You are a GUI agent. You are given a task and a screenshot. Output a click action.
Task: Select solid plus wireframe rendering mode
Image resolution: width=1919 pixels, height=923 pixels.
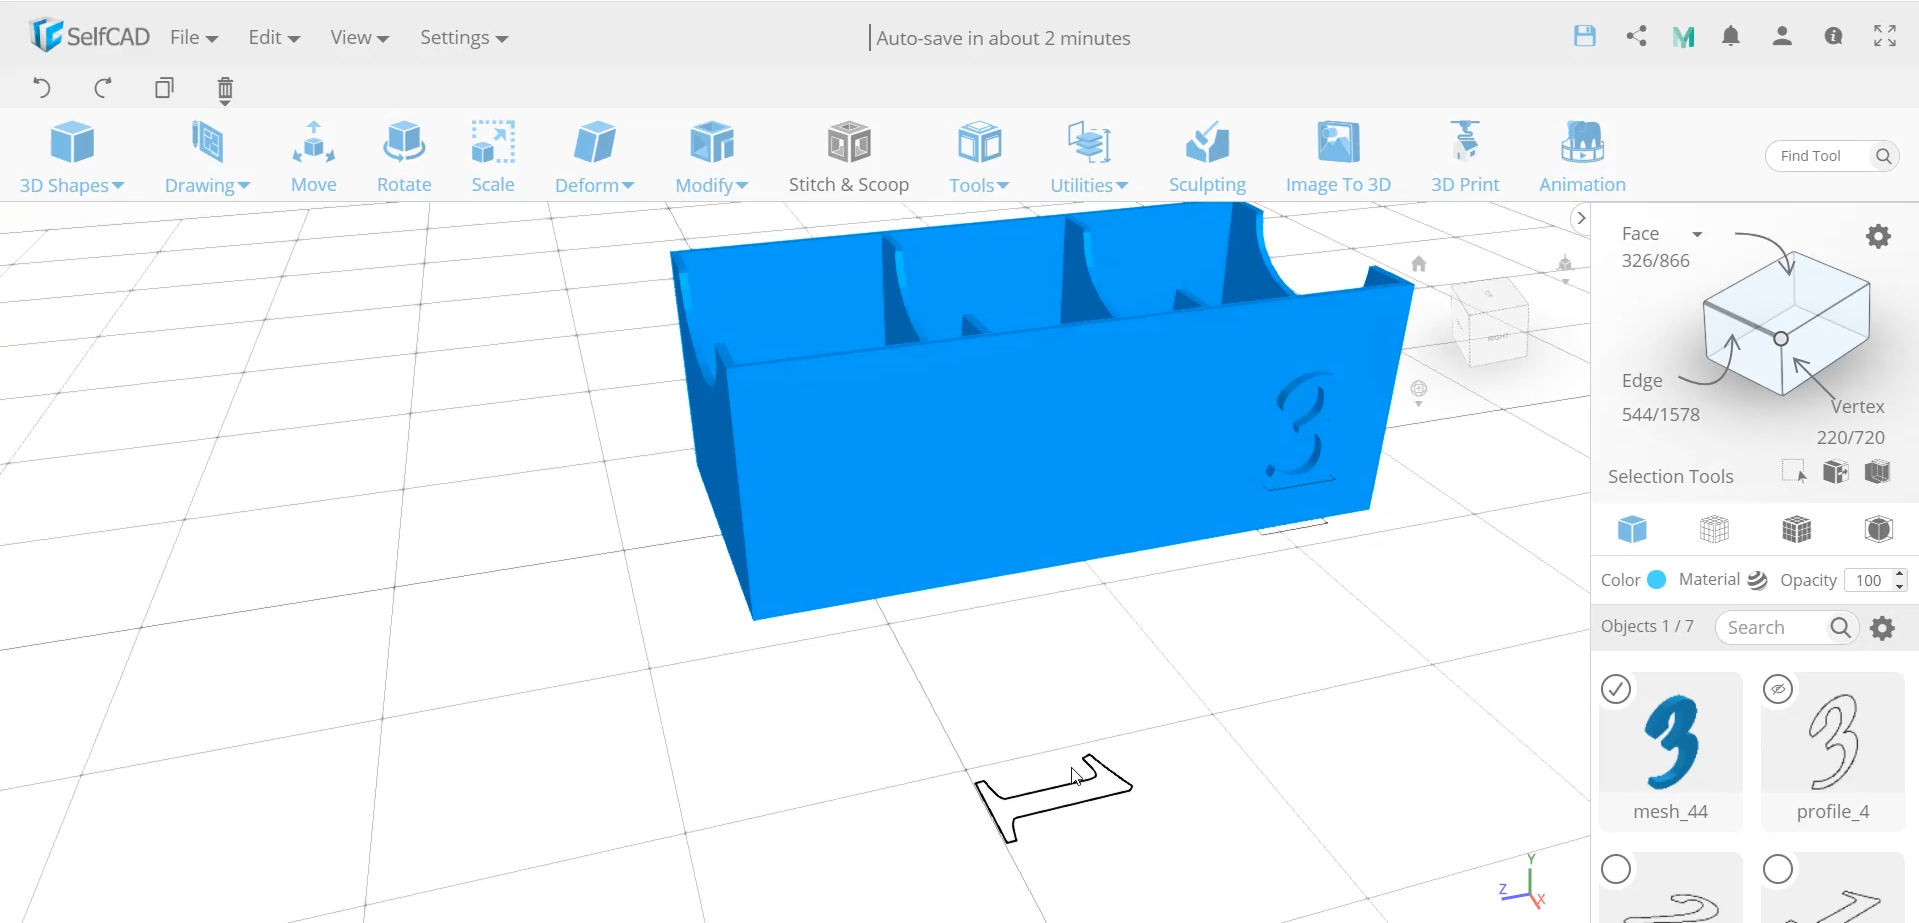coord(1796,528)
